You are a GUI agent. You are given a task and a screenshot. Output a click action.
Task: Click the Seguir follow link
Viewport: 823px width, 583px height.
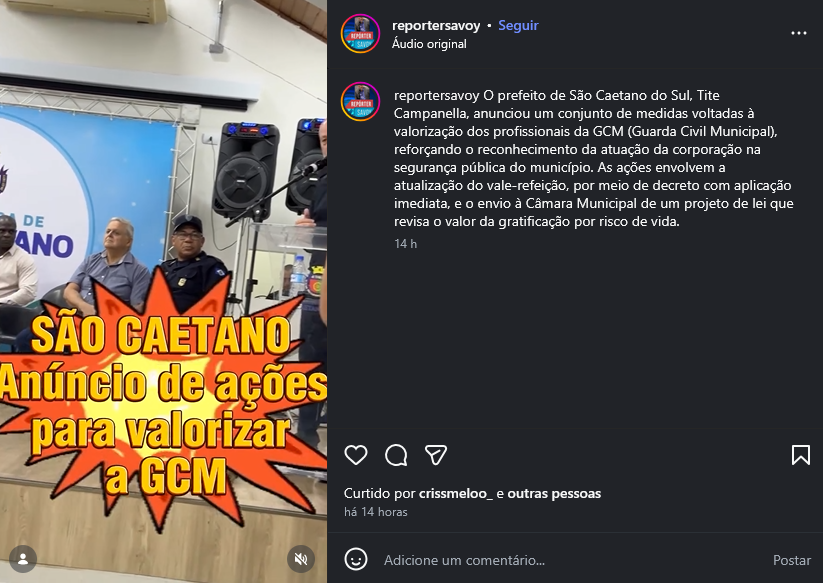[x=518, y=25]
